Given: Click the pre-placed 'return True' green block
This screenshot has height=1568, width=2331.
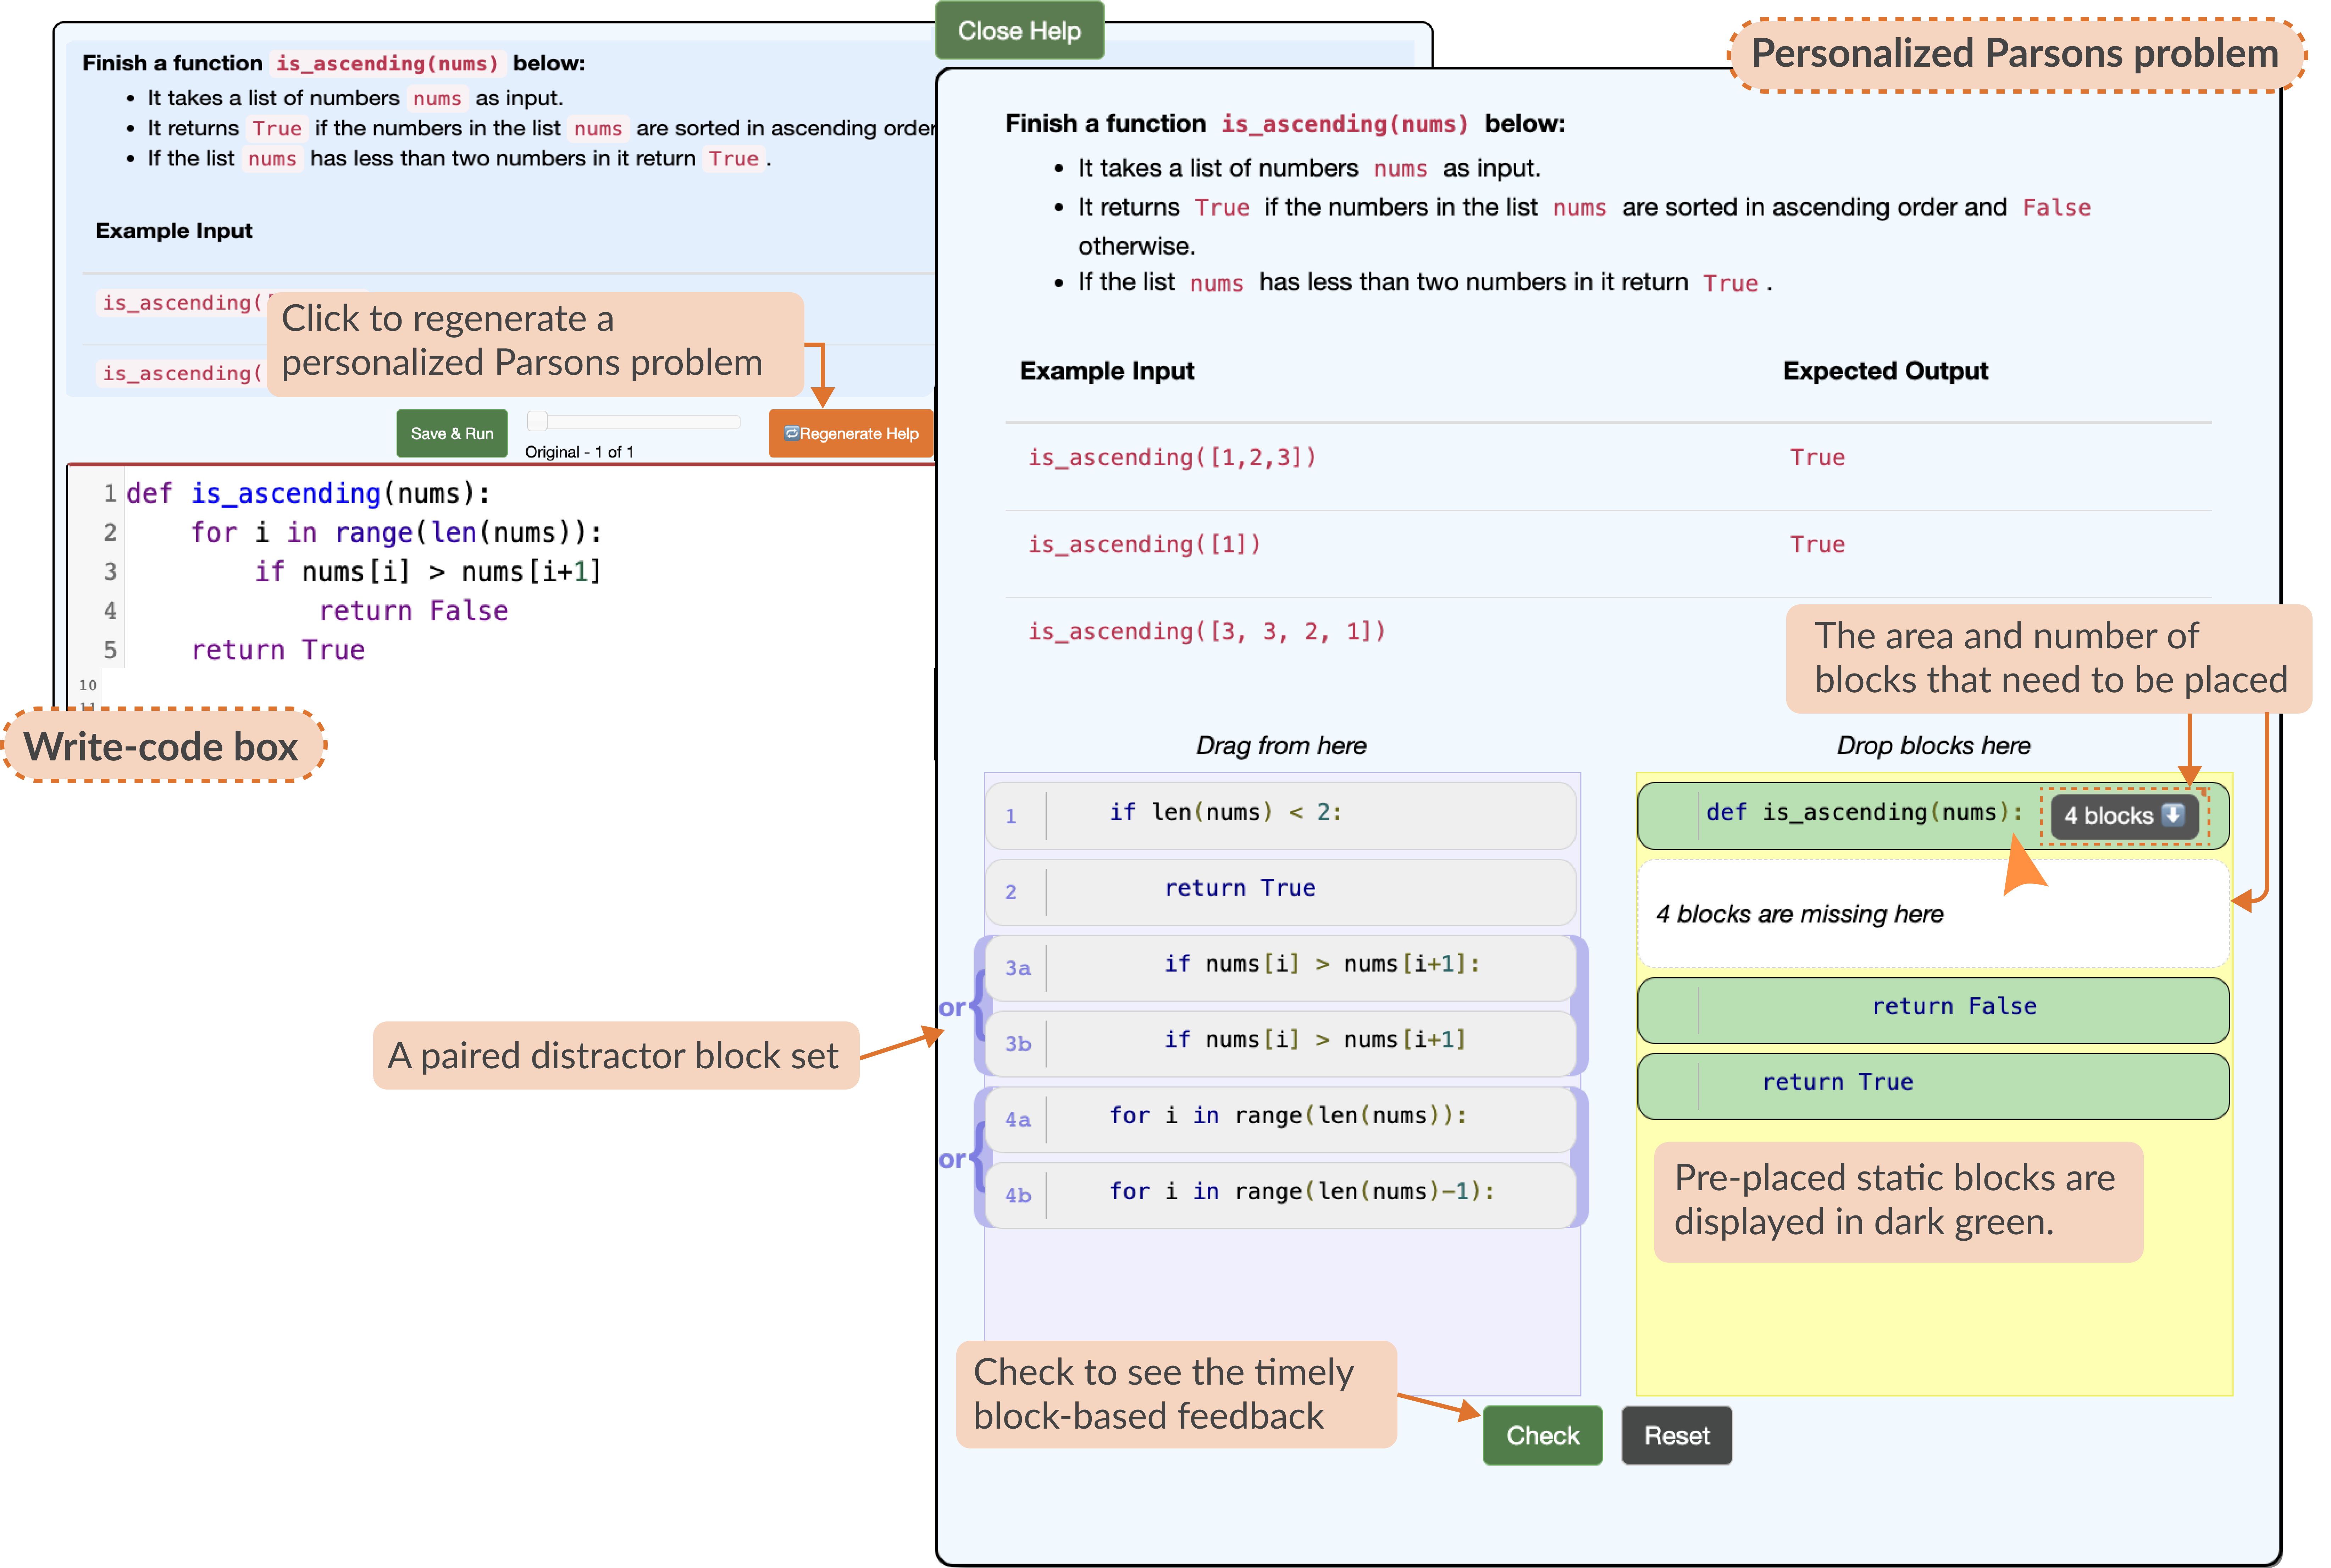Looking at the screenshot, I should point(1933,1086).
